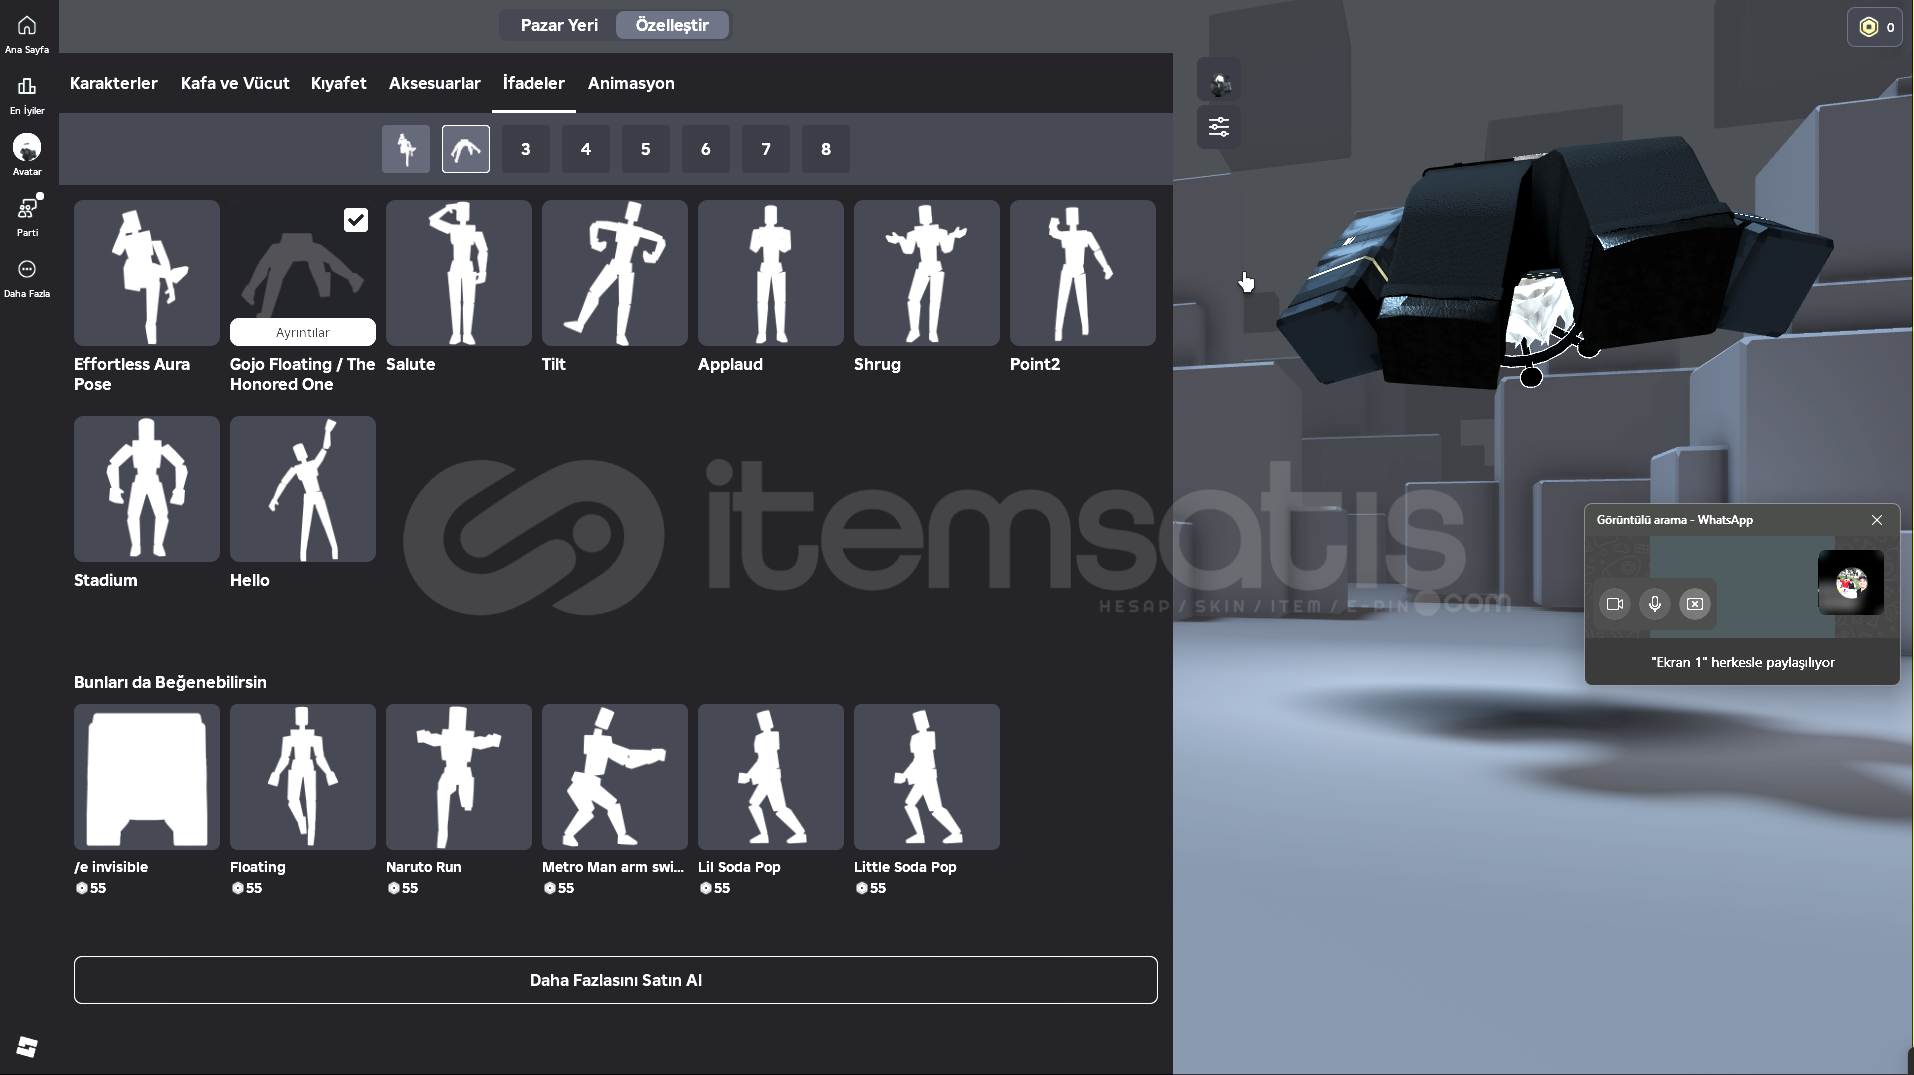Select the Naruto Run emote thumbnail

coord(459,777)
